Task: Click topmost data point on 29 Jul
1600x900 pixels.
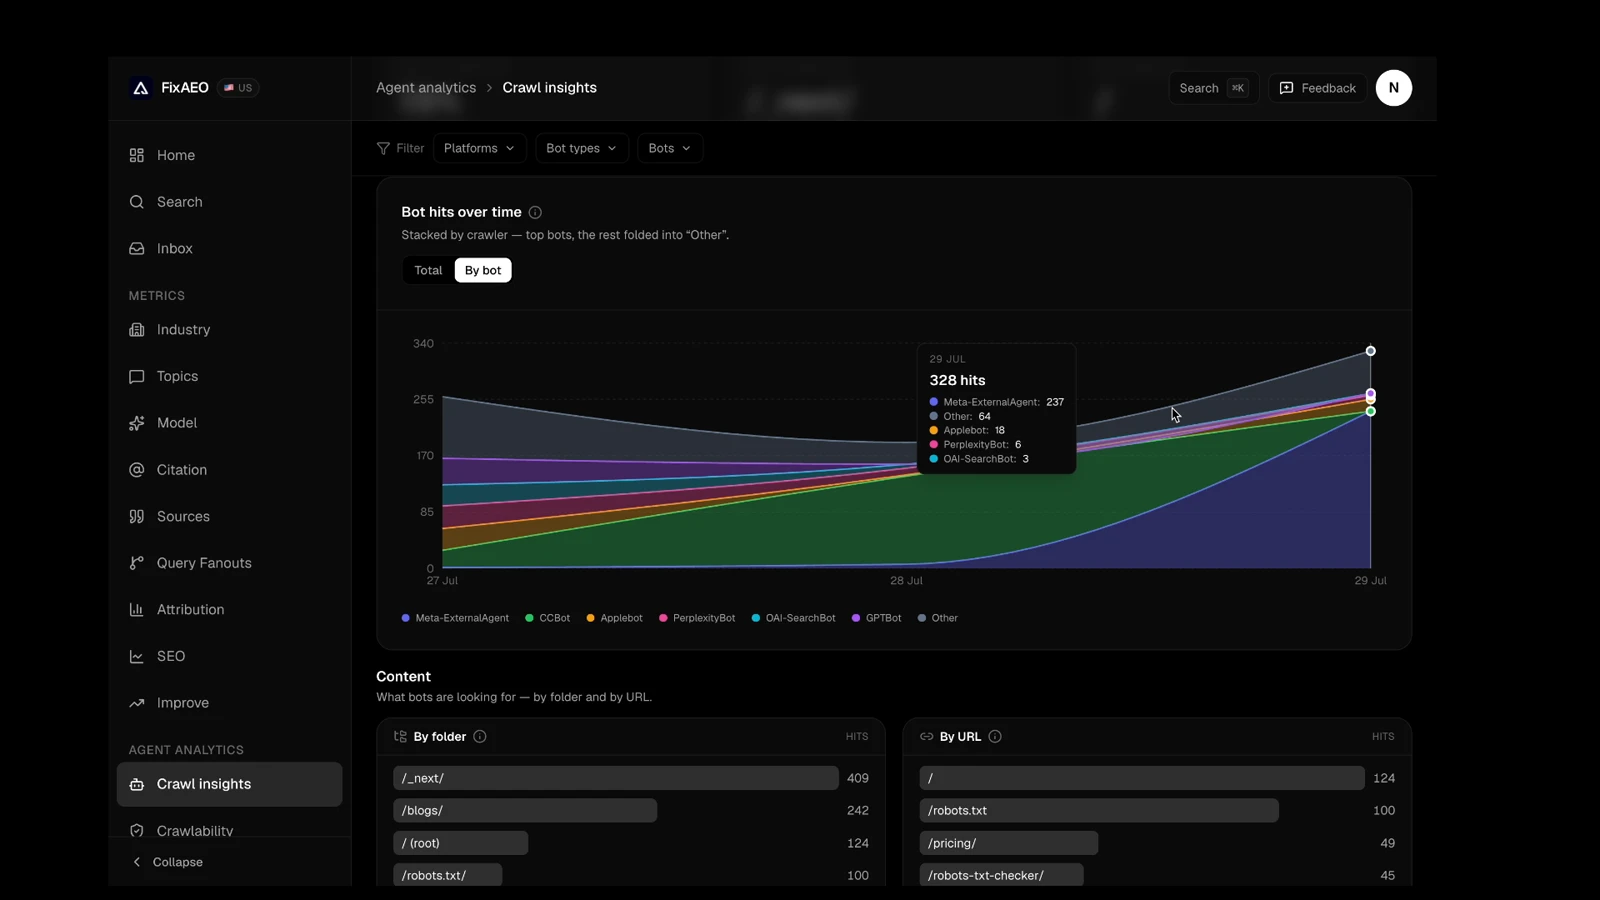Action: [1371, 351]
